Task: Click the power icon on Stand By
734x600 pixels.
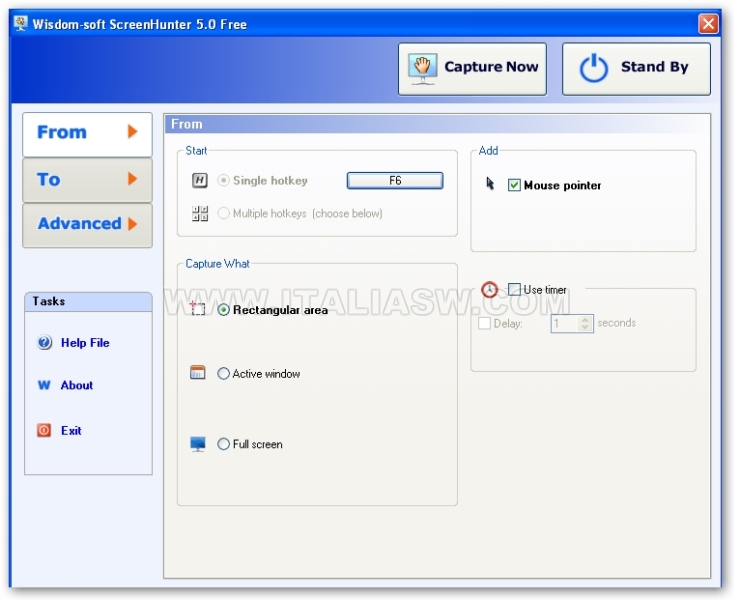Action: tap(594, 68)
